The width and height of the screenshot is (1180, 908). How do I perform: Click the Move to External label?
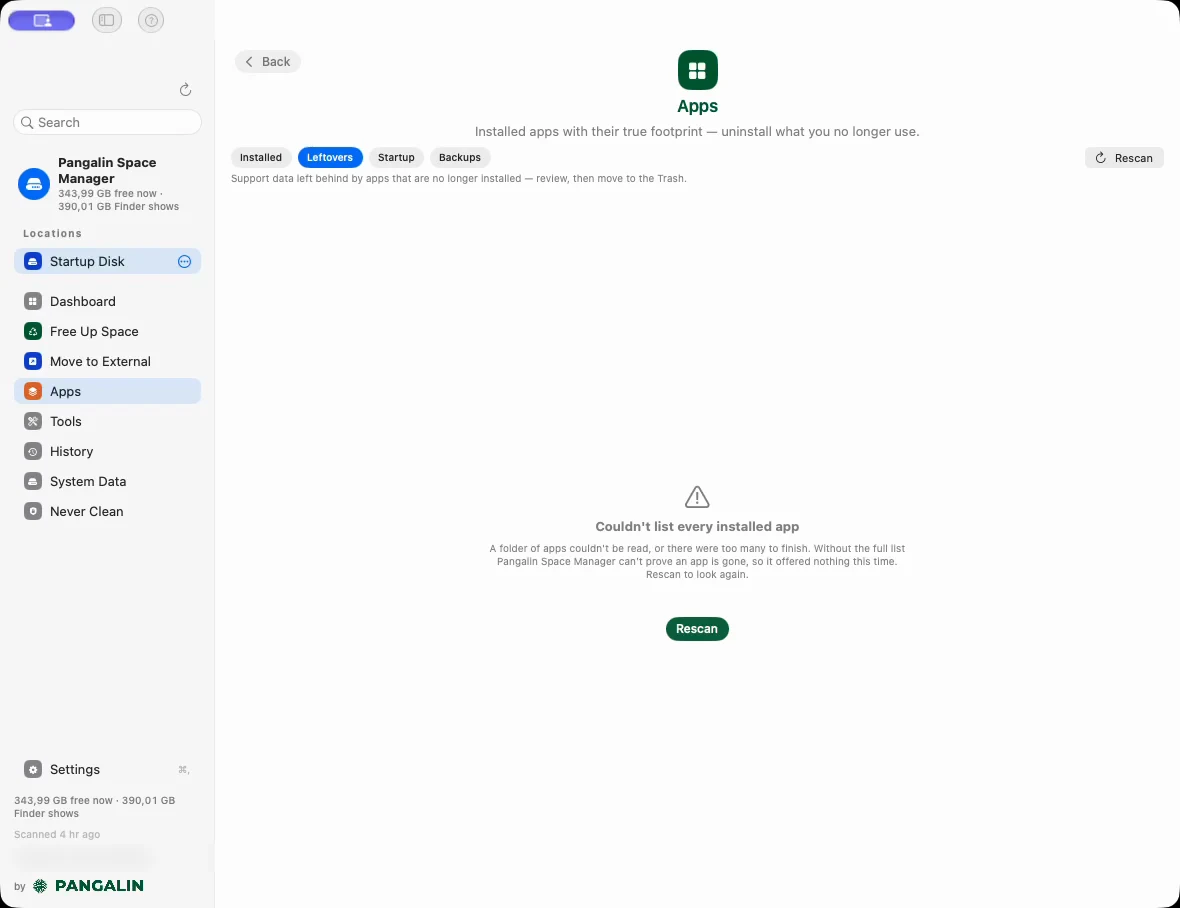click(x=100, y=361)
